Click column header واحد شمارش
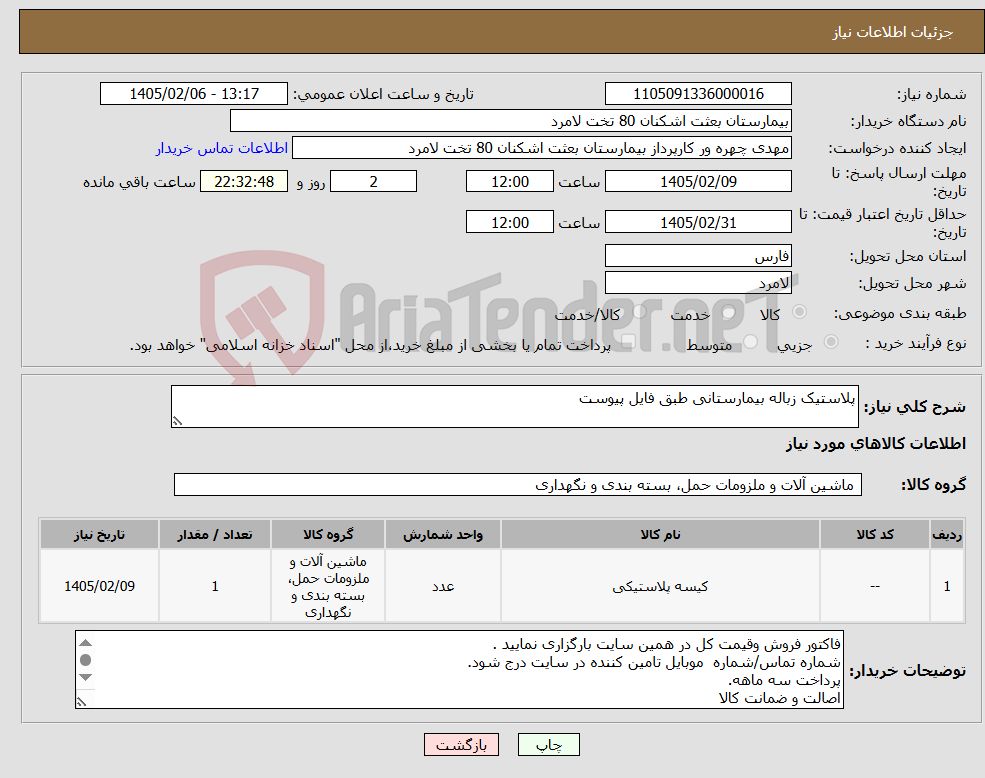 pyautogui.click(x=442, y=534)
